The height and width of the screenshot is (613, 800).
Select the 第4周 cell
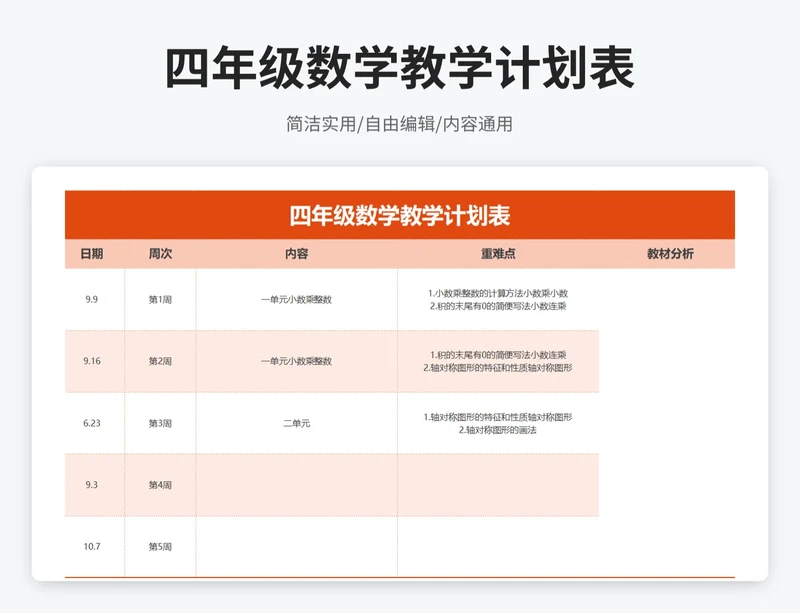[x=160, y=485]
